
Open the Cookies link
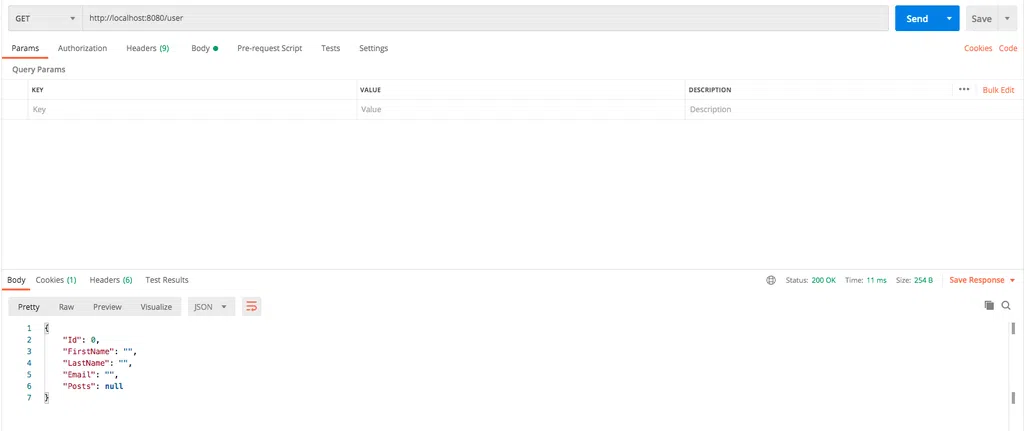[978, 48]
